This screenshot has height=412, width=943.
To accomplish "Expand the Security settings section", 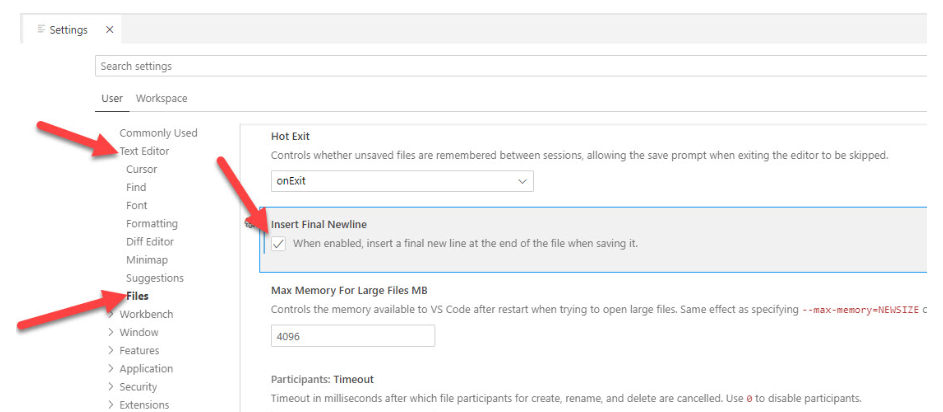I will pos(111,387).
